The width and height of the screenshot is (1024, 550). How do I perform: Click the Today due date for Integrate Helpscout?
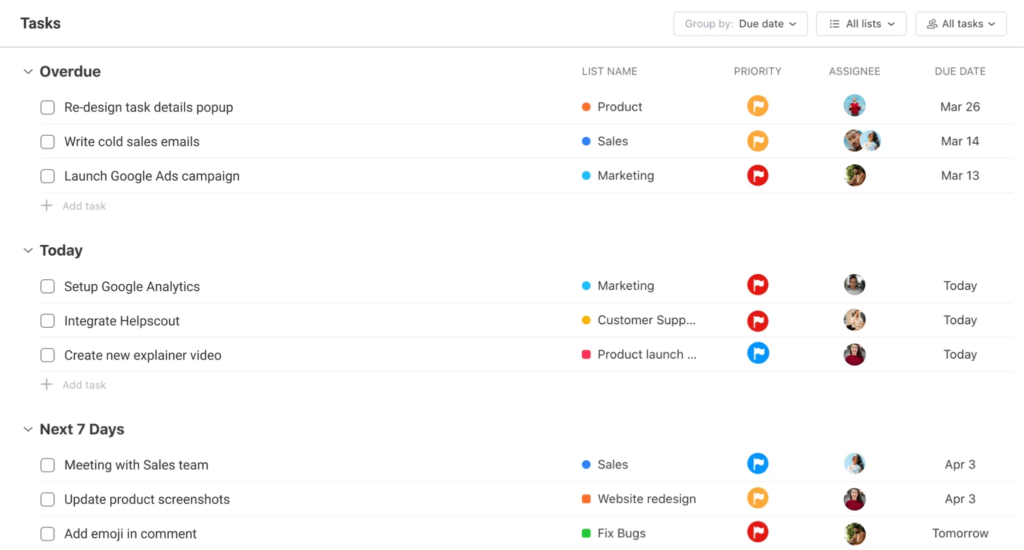pos(960,320)
